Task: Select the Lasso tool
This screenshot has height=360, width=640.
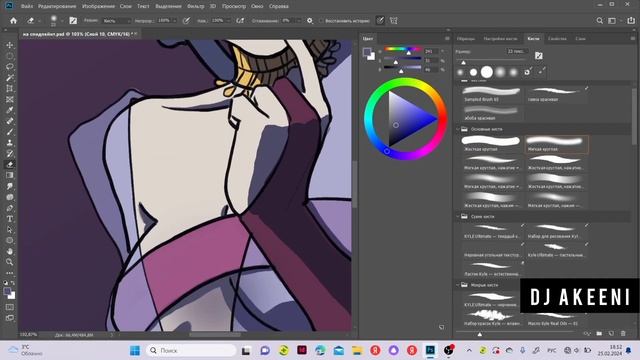Action: 10,67
